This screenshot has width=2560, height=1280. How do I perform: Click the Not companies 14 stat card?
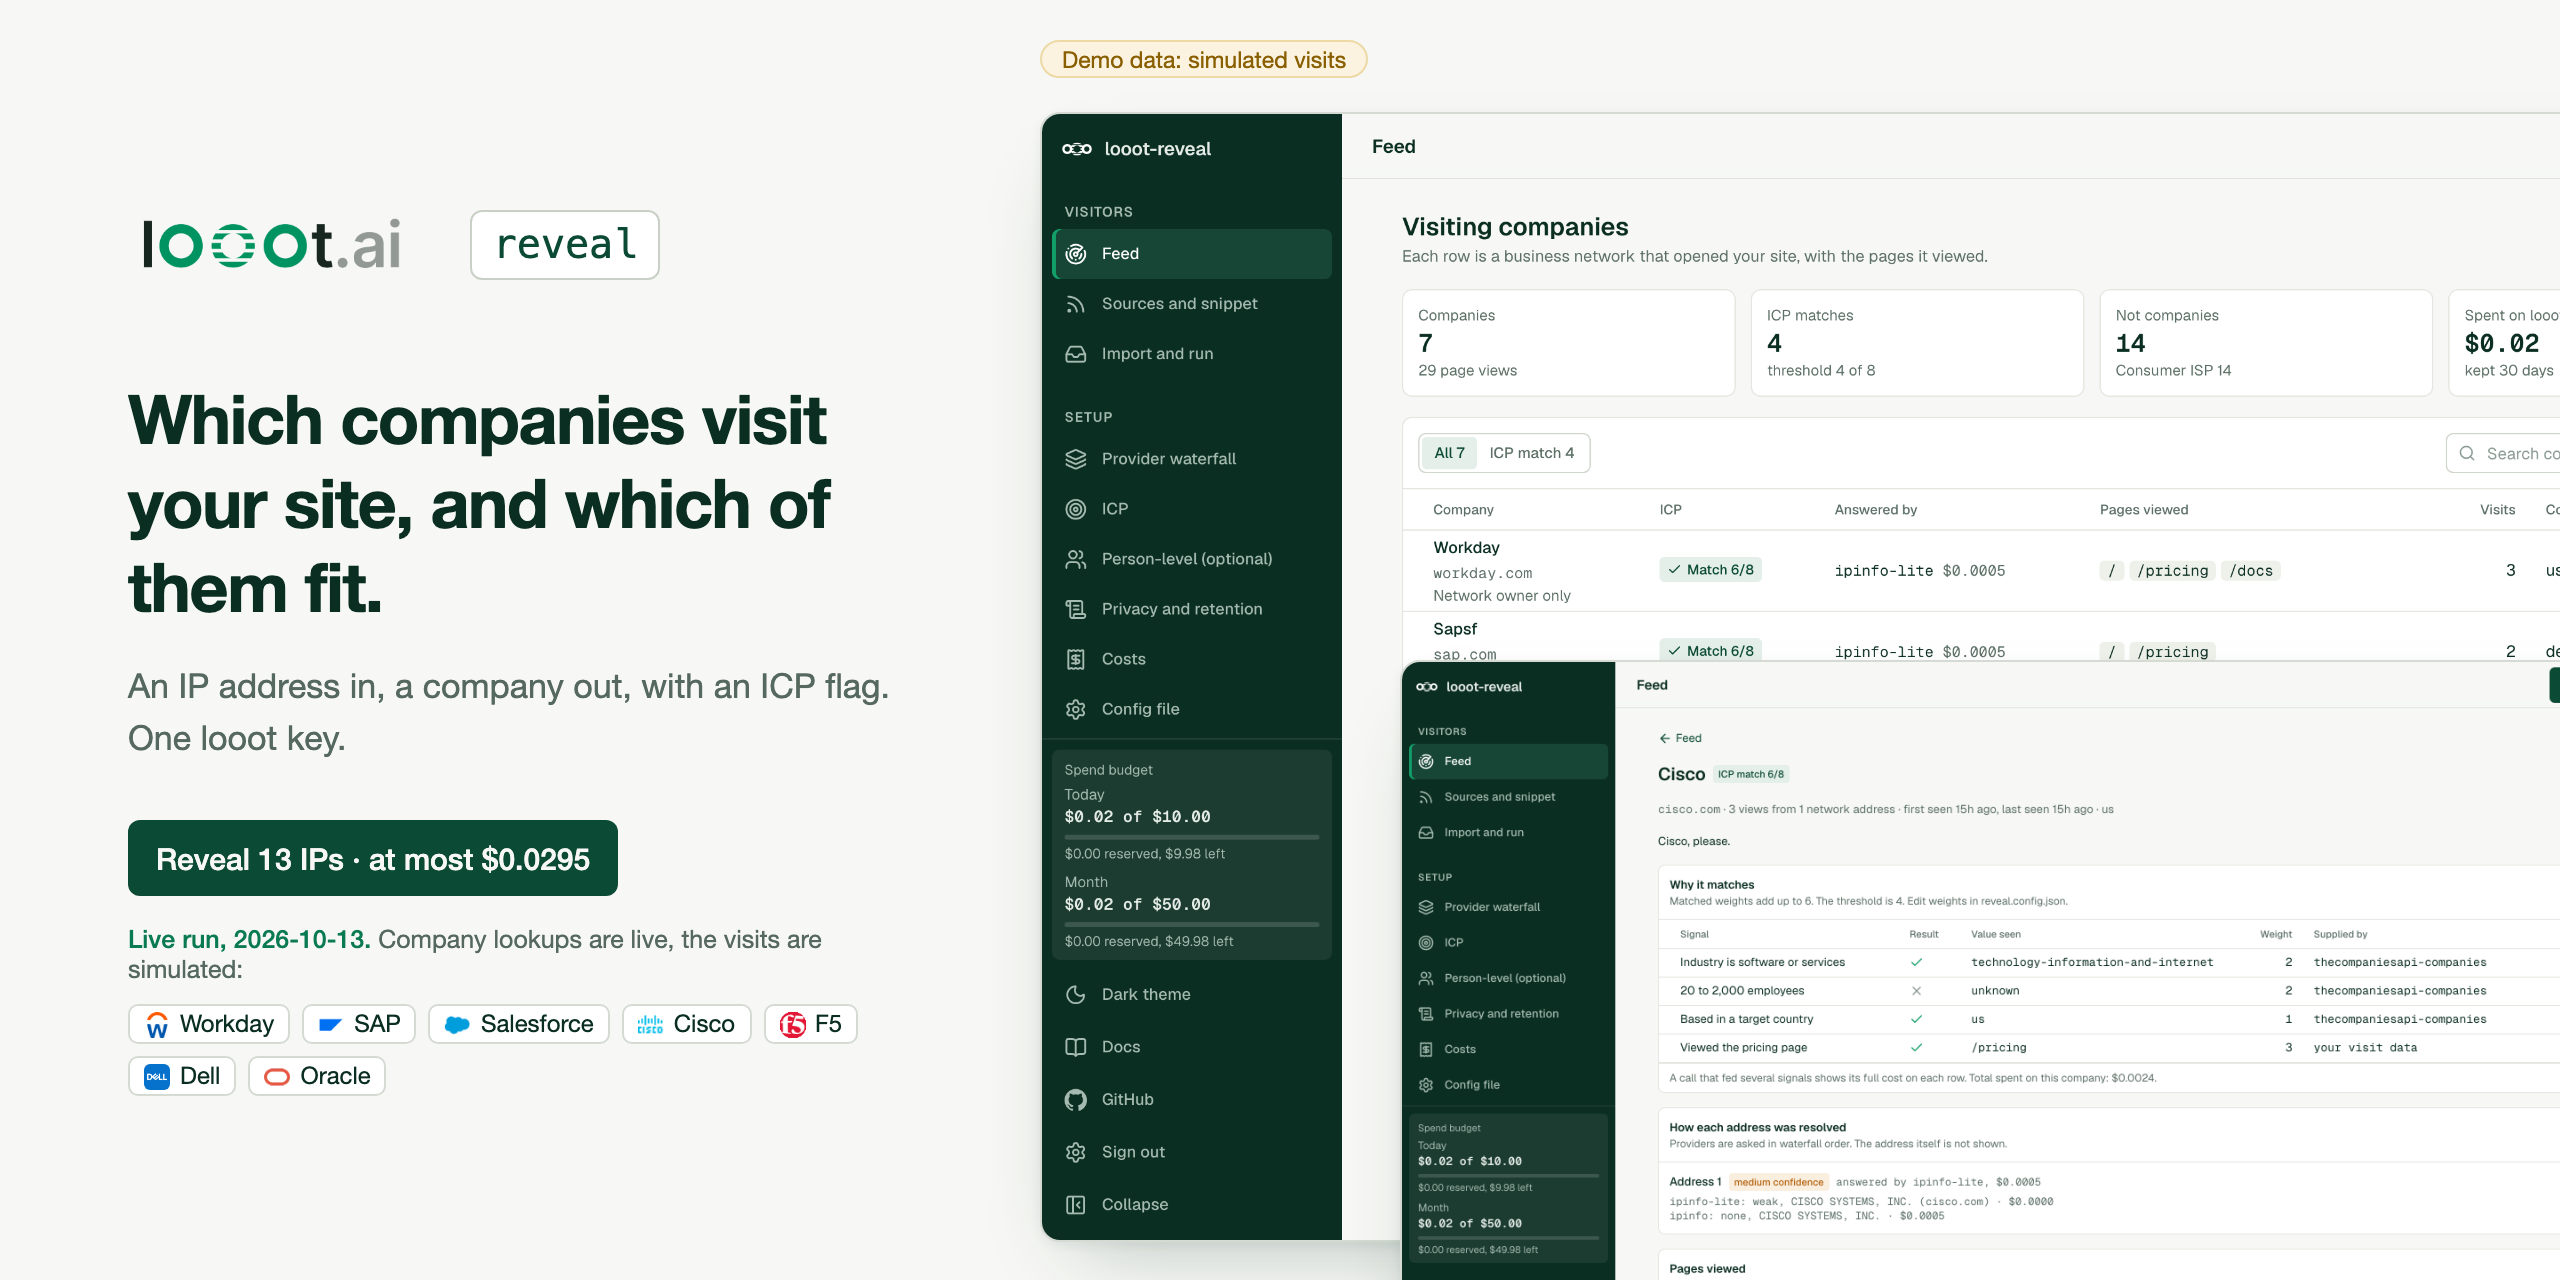pyautogui.click(x=2266, y=343)
